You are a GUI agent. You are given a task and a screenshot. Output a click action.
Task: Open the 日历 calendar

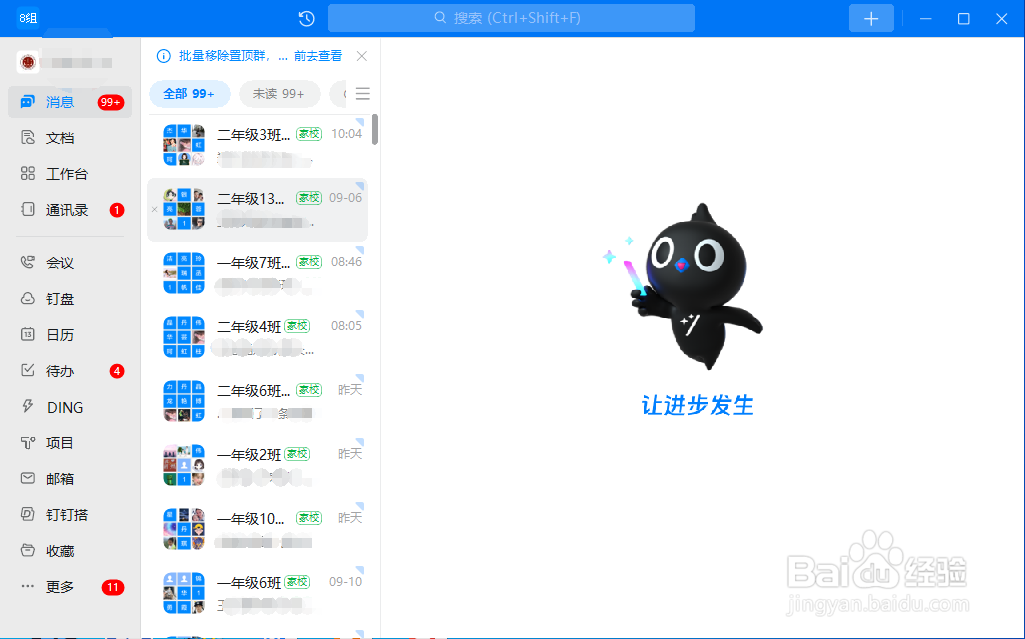pyautogui.click(x=70, y=335)
